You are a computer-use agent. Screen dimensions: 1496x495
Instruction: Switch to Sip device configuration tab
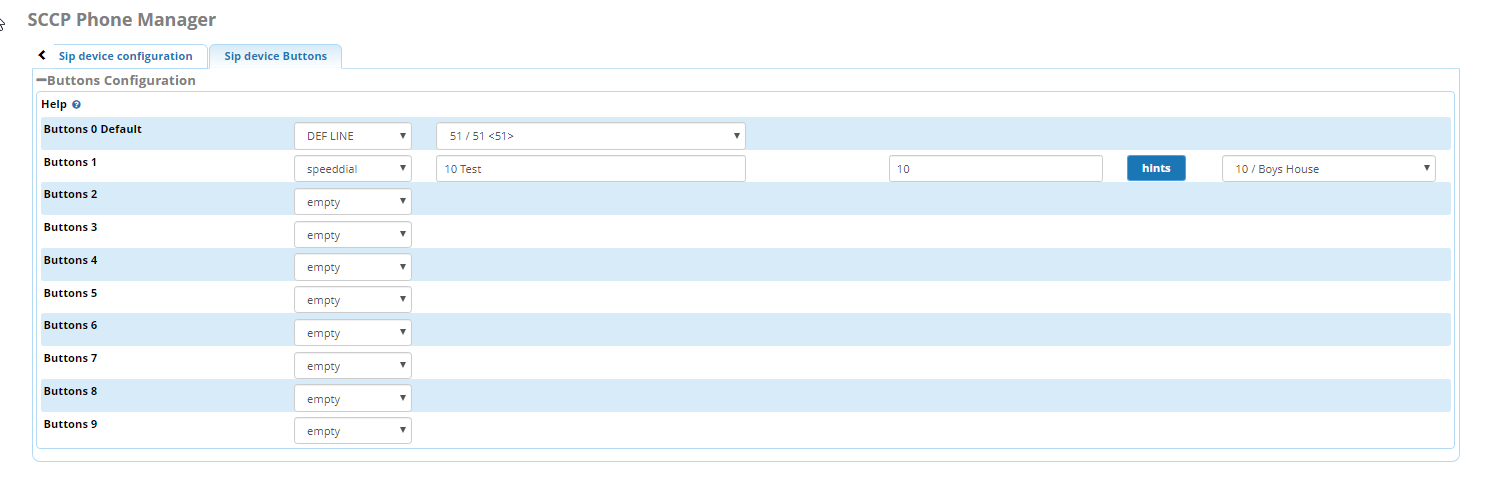(x=125, y=56)
